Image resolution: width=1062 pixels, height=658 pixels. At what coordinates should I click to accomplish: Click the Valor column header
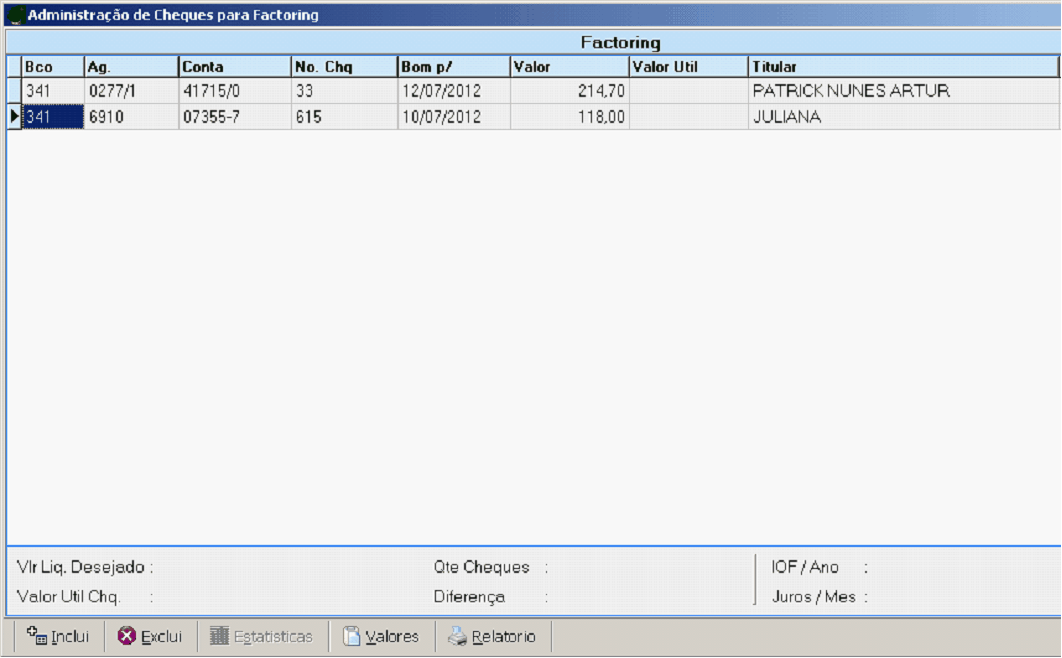point(568,67)
